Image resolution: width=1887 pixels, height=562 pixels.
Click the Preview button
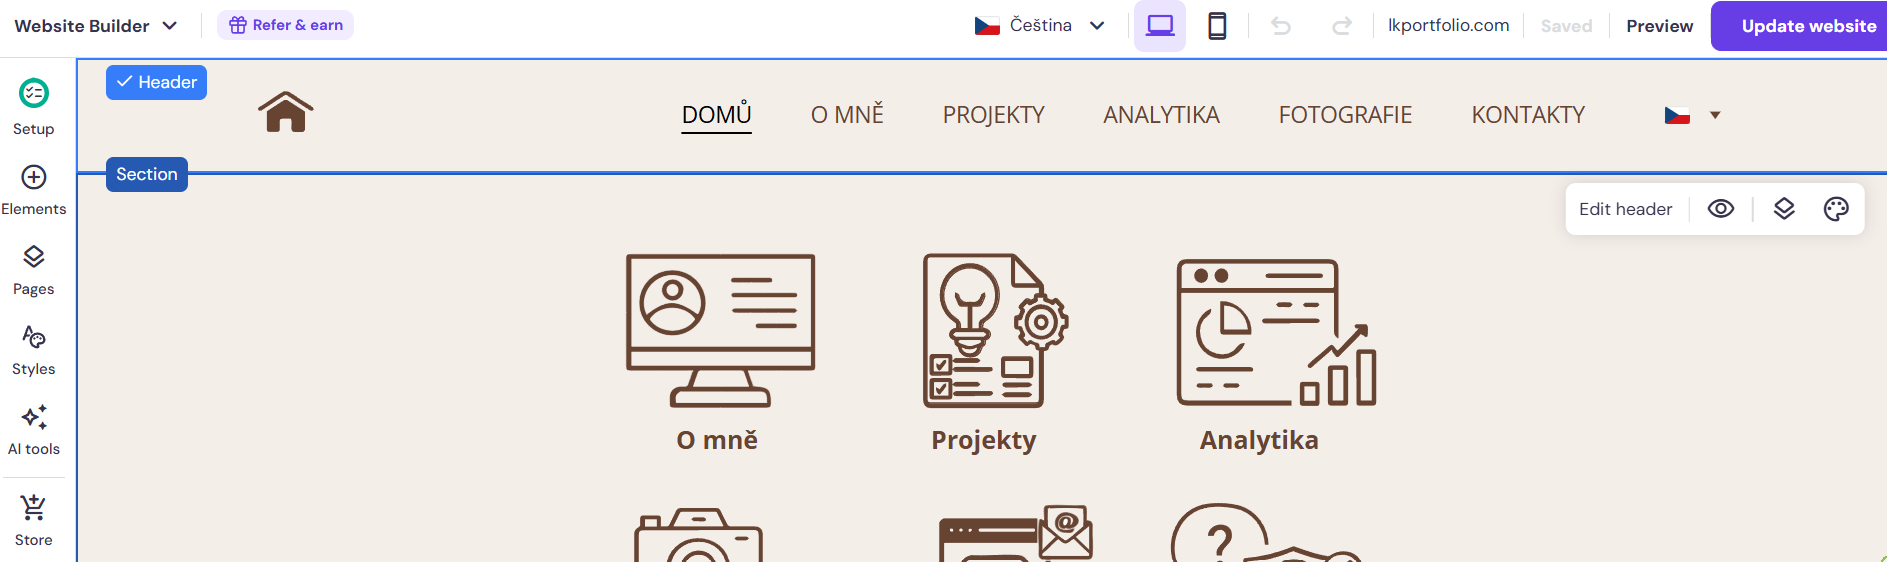(1659, 26)
